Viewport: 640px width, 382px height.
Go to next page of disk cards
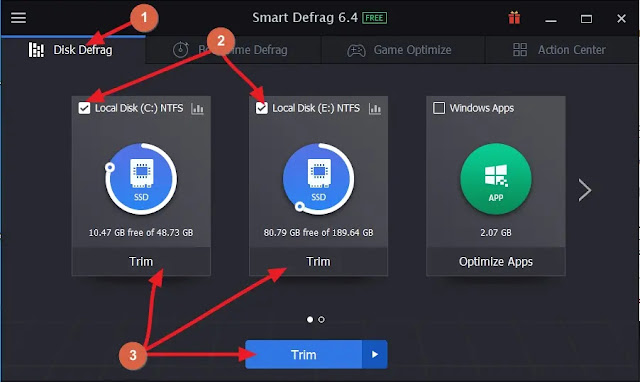(x=585, y=190)
